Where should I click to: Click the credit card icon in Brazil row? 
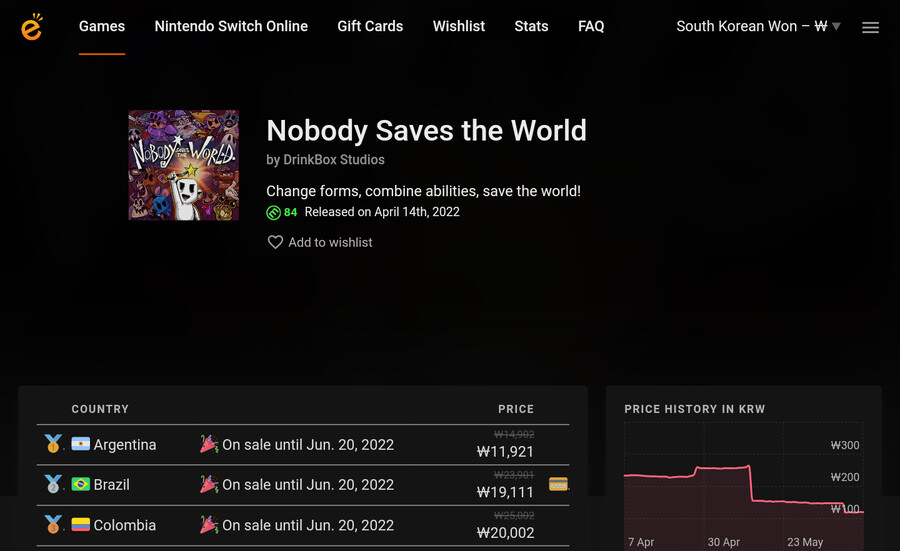(559, 484)
